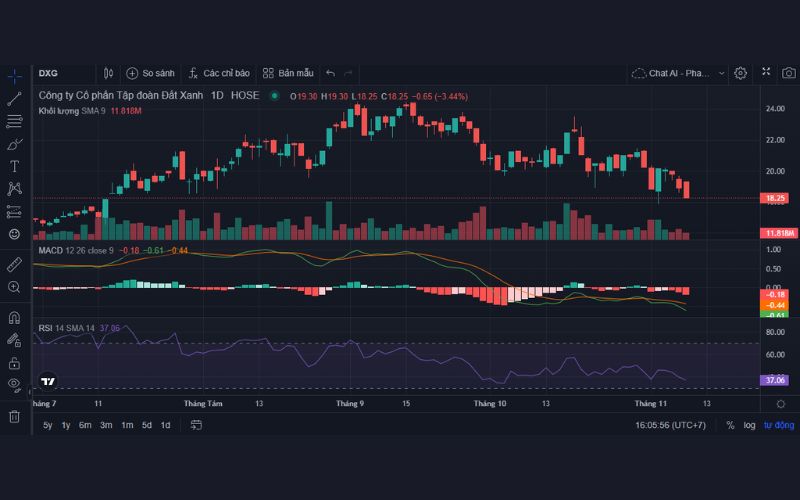
Task: Switch to the 1y time range
Action: tap(66, 425)
